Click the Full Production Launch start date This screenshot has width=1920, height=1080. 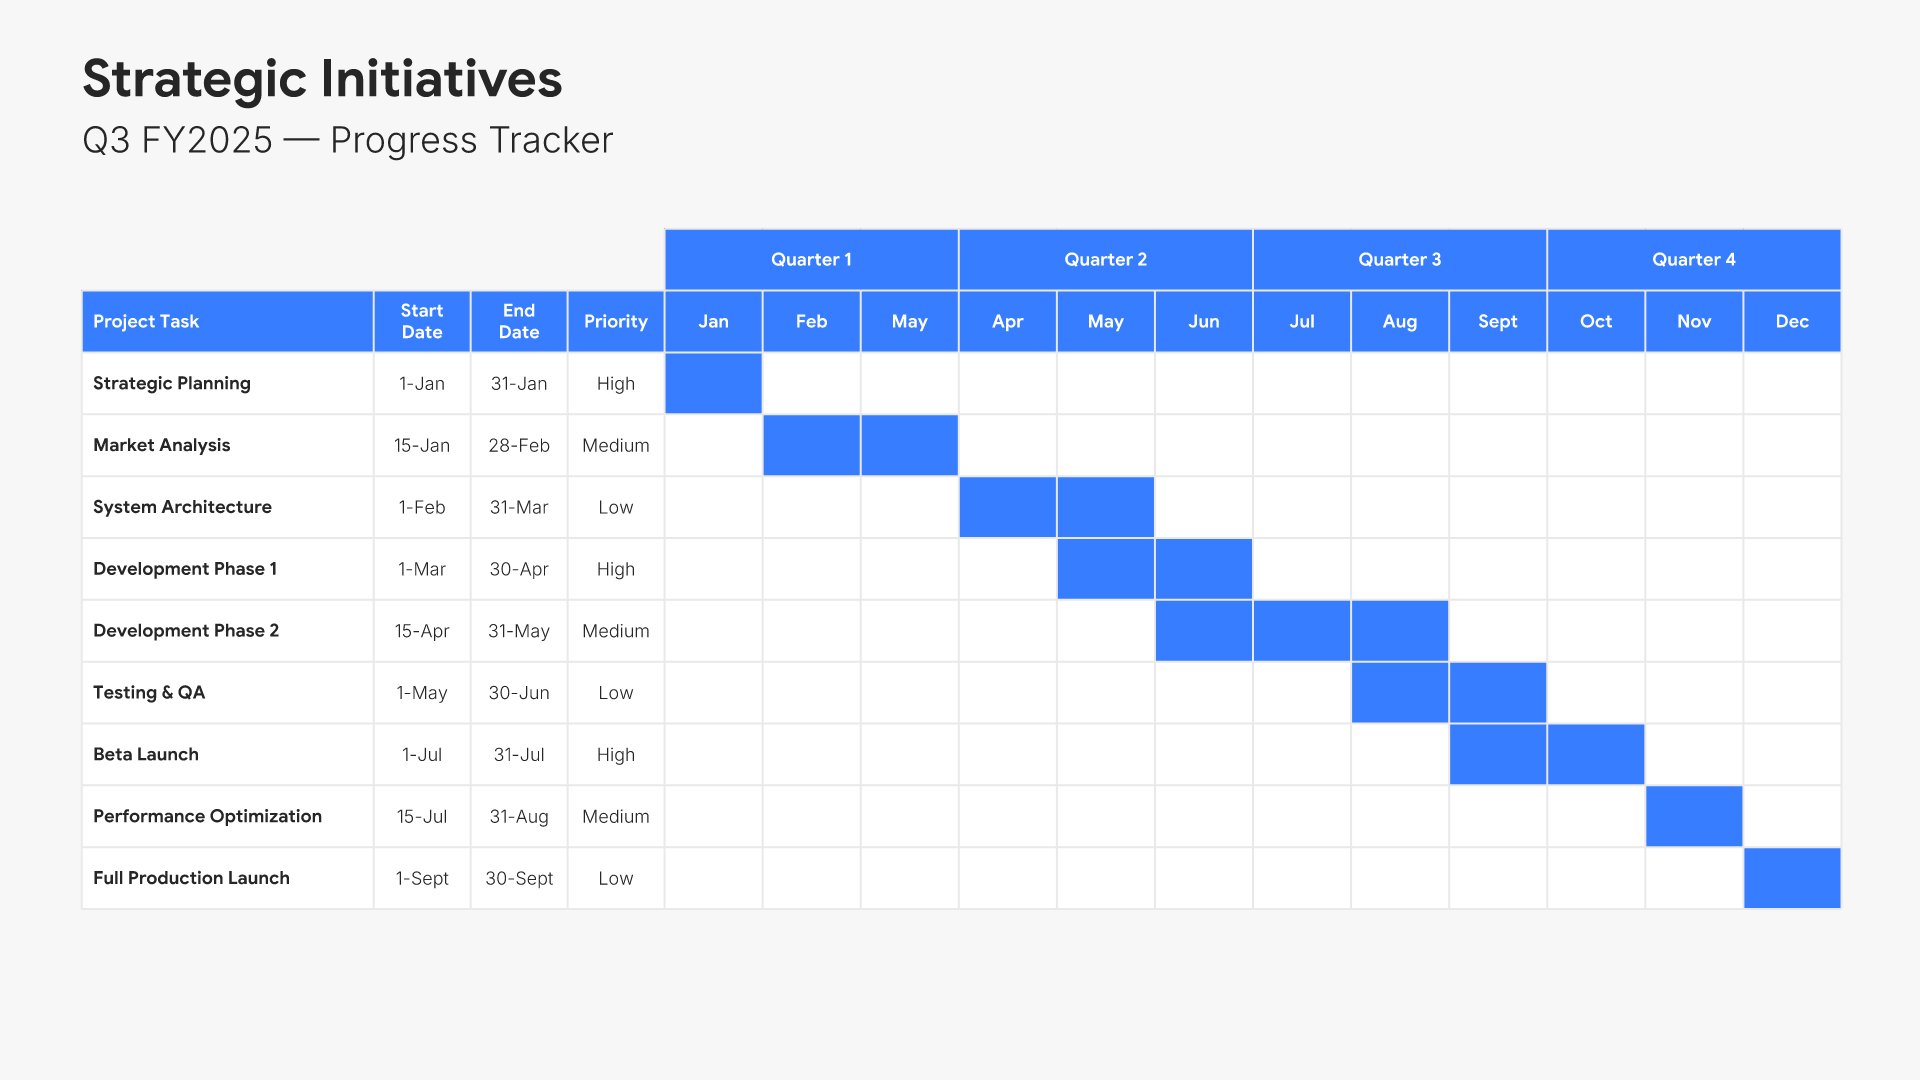(421, 878)
